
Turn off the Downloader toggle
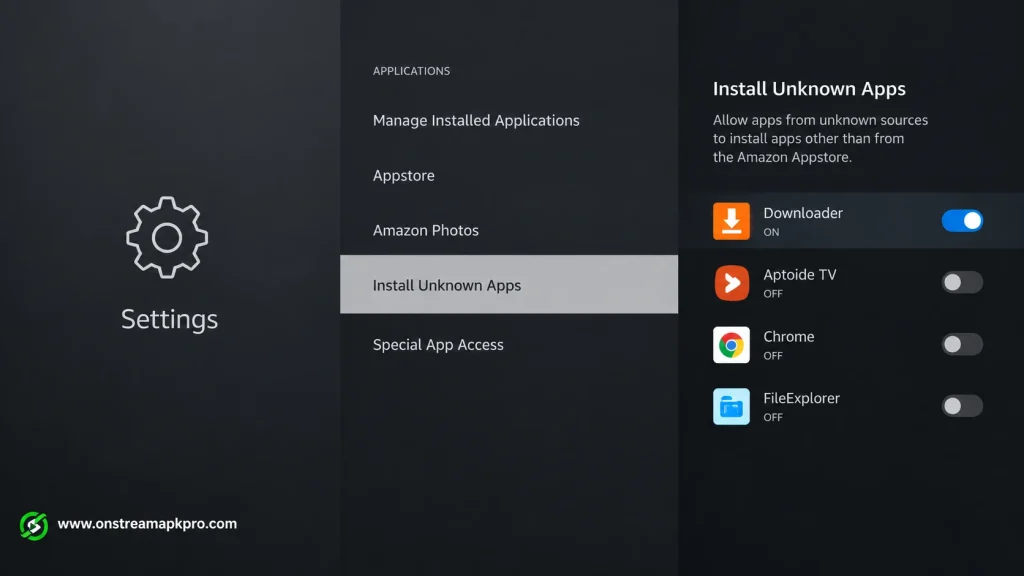[961, 221]
